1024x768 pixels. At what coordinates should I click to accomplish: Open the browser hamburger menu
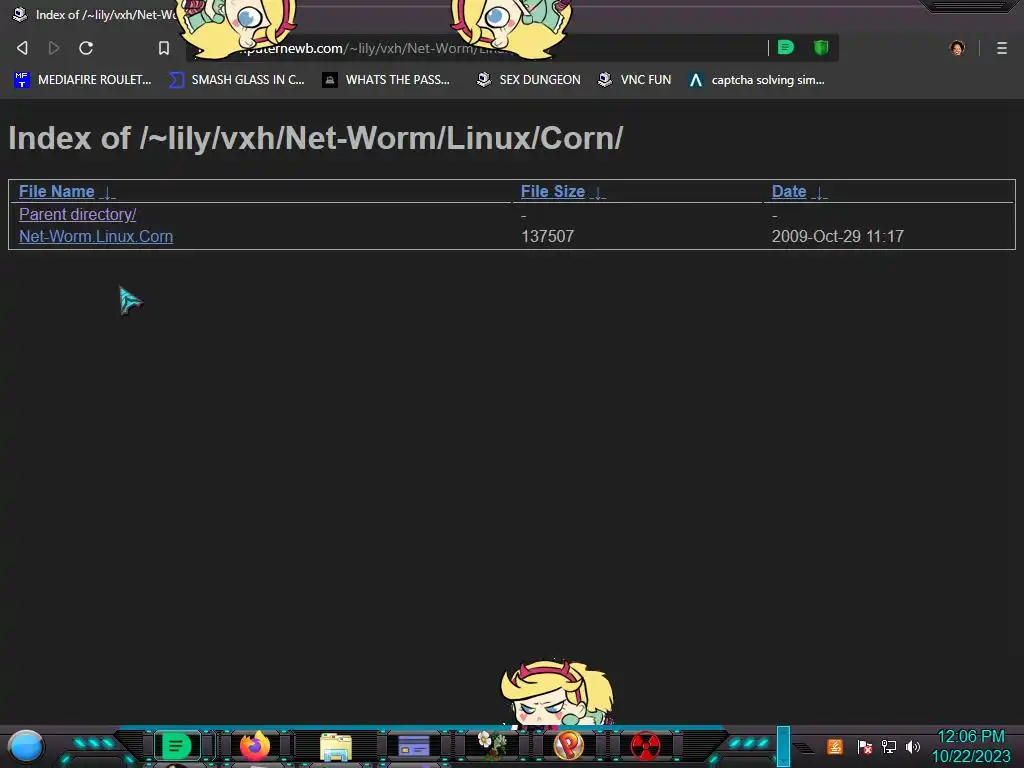click(1002, 48)
